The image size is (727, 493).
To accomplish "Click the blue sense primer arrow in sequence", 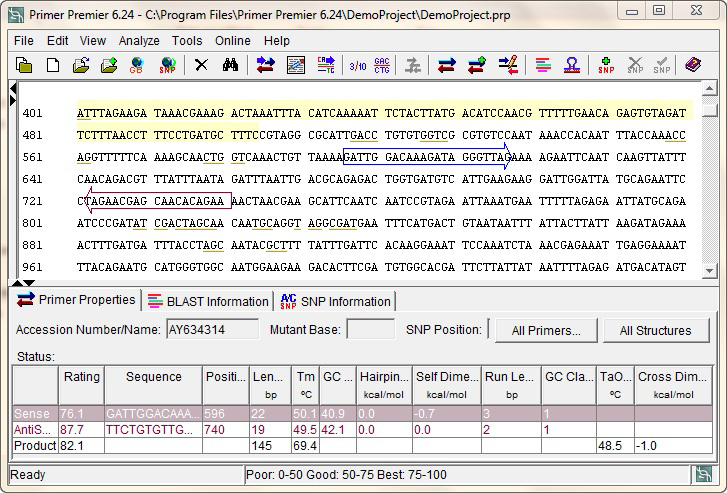I will point(427,156).
